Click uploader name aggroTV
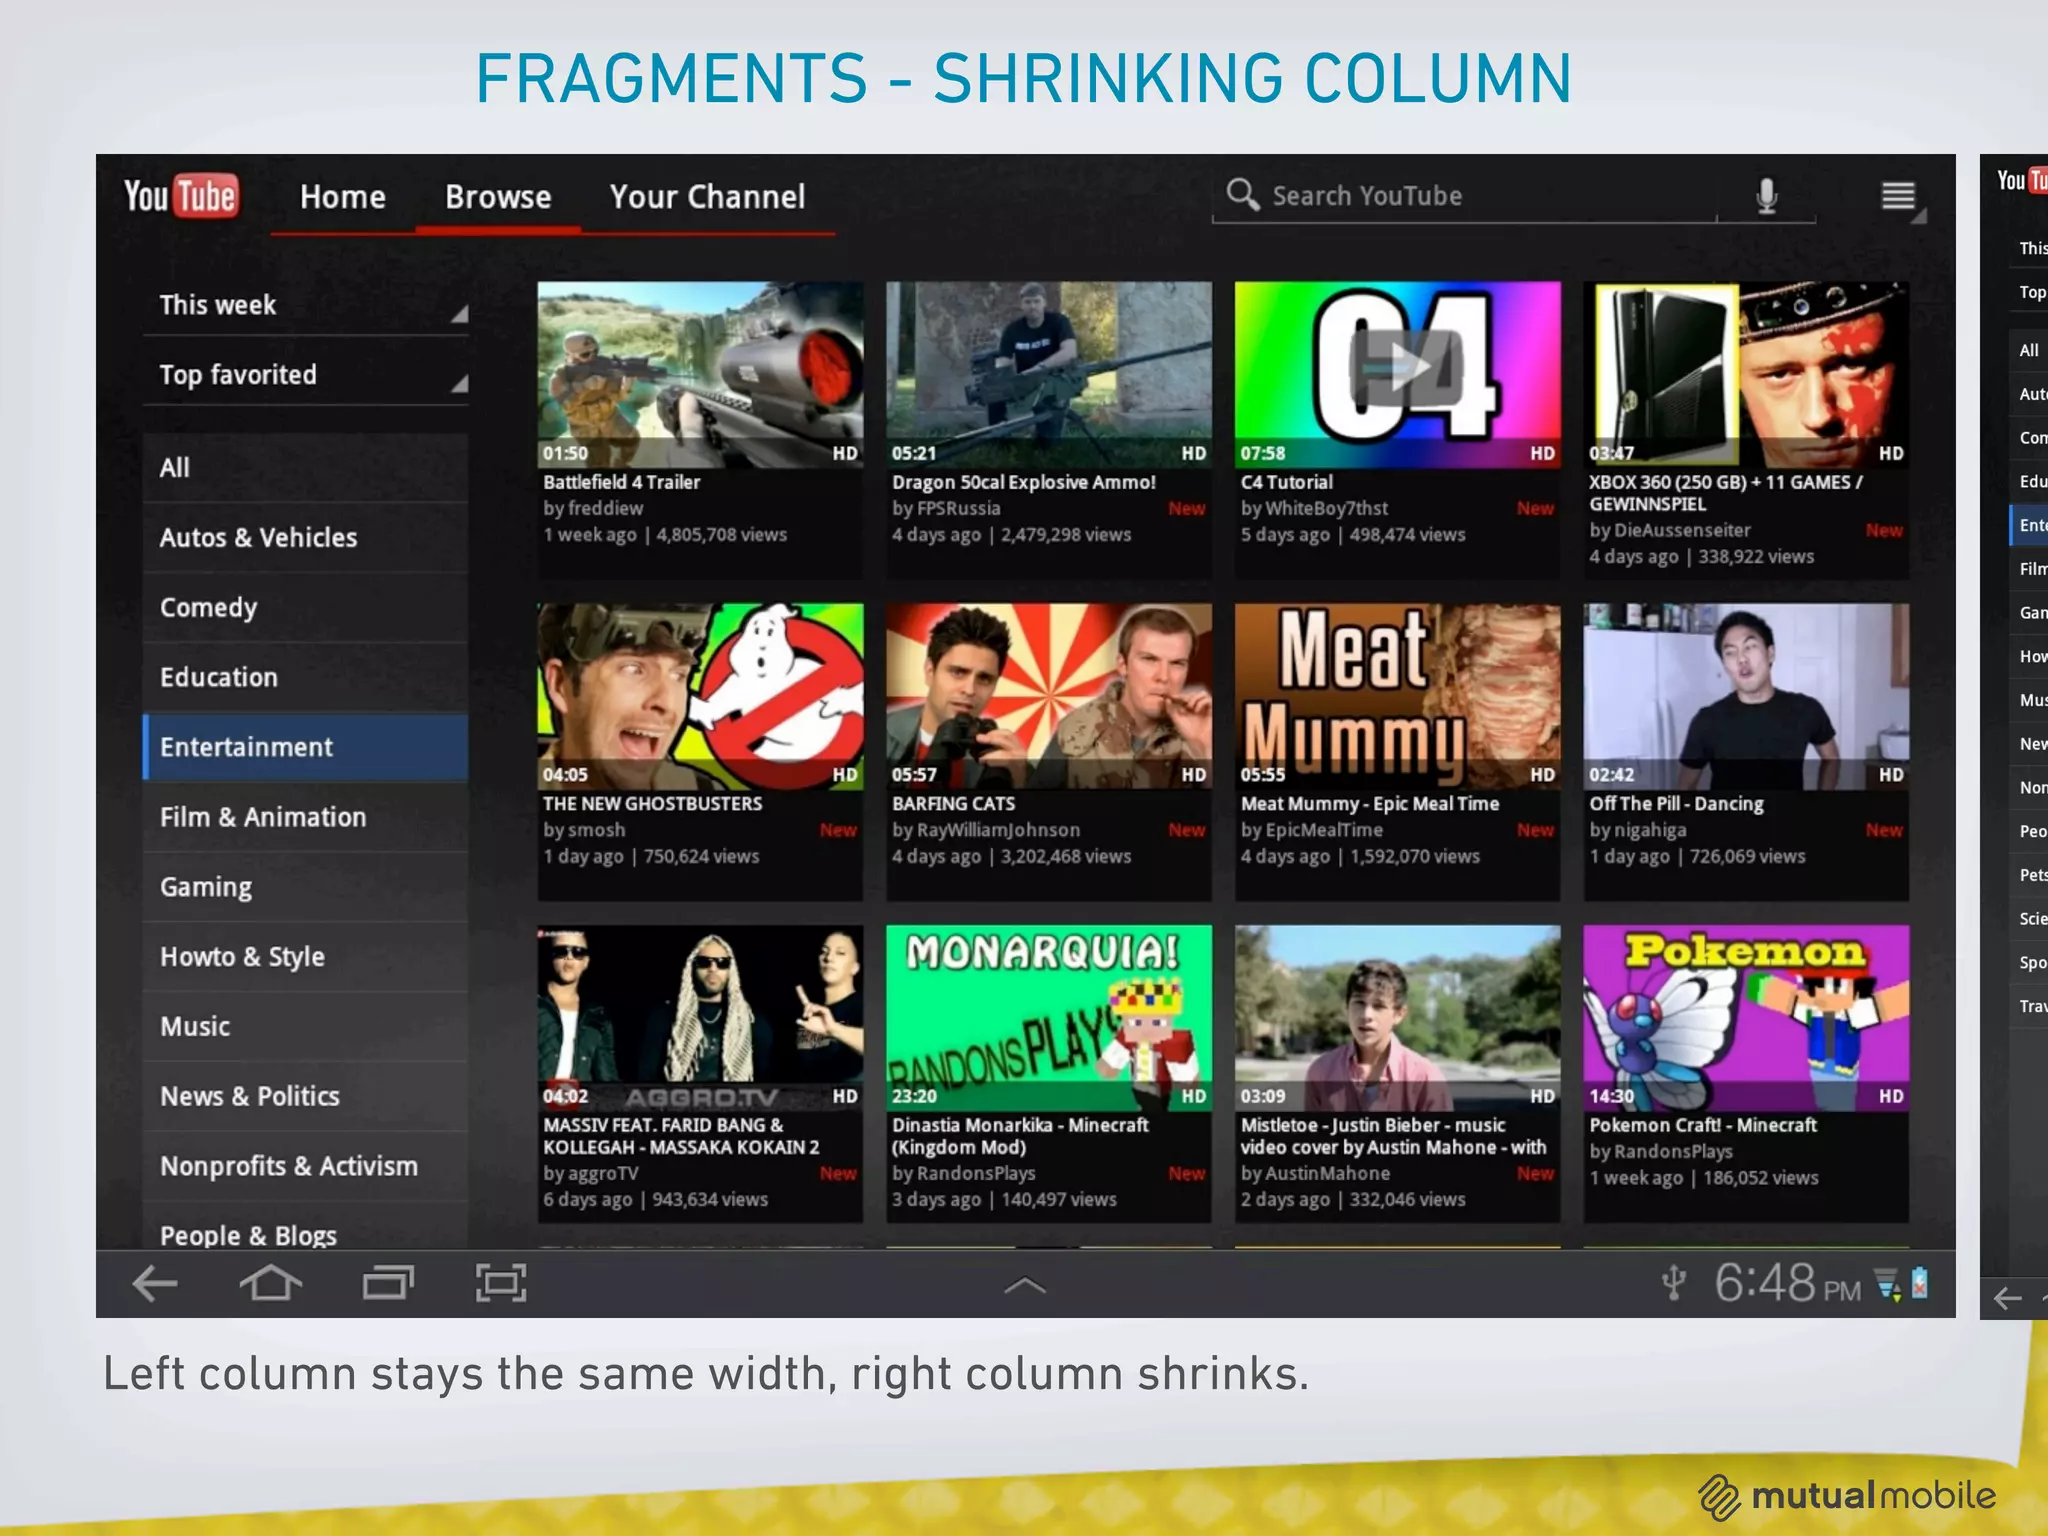This screenshot has width=2048, height=1536. click(x=603, y=1173)
